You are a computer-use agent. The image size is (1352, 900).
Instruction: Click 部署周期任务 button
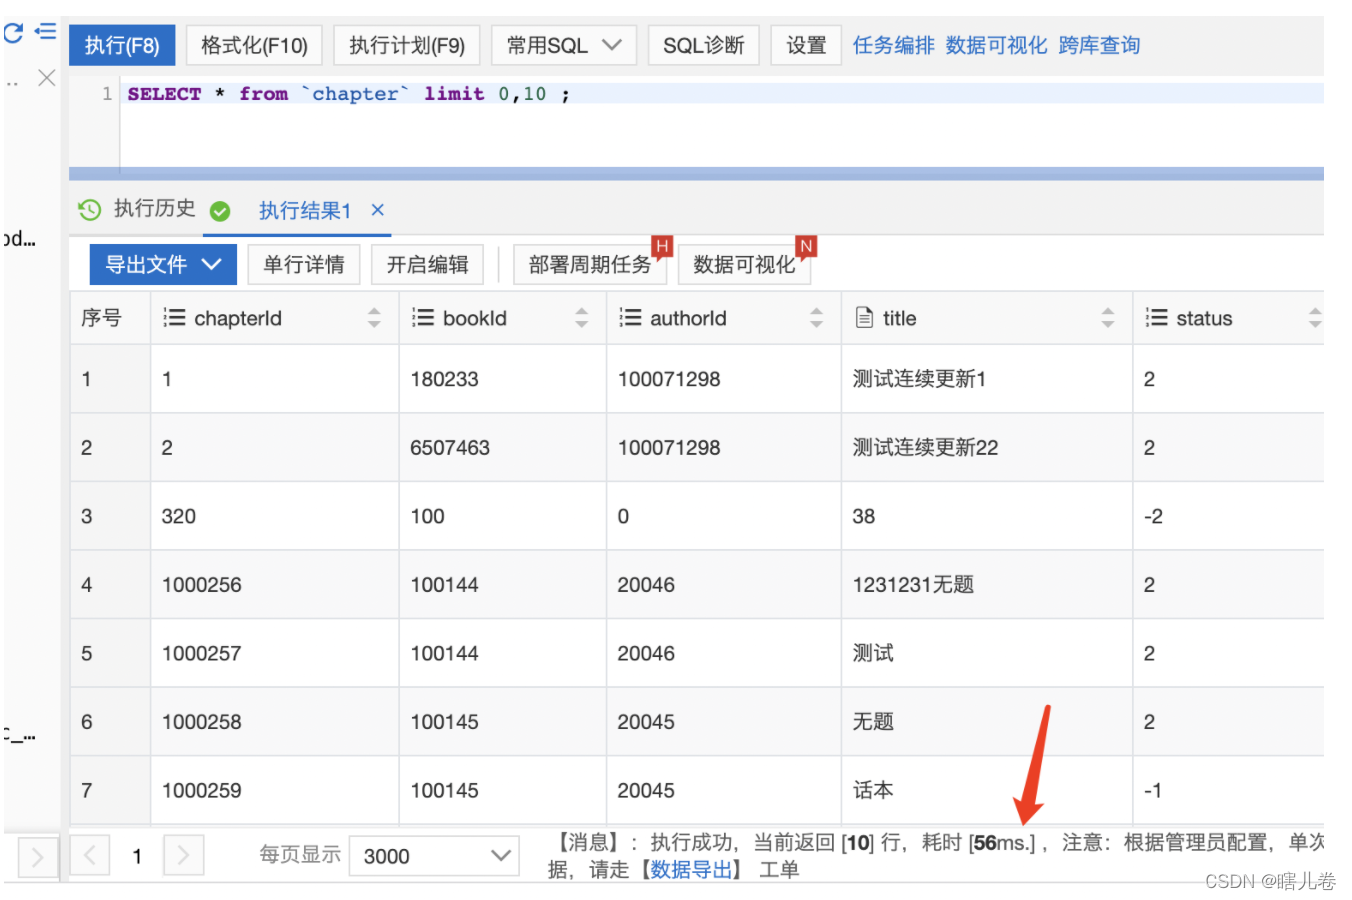[590, 265]
